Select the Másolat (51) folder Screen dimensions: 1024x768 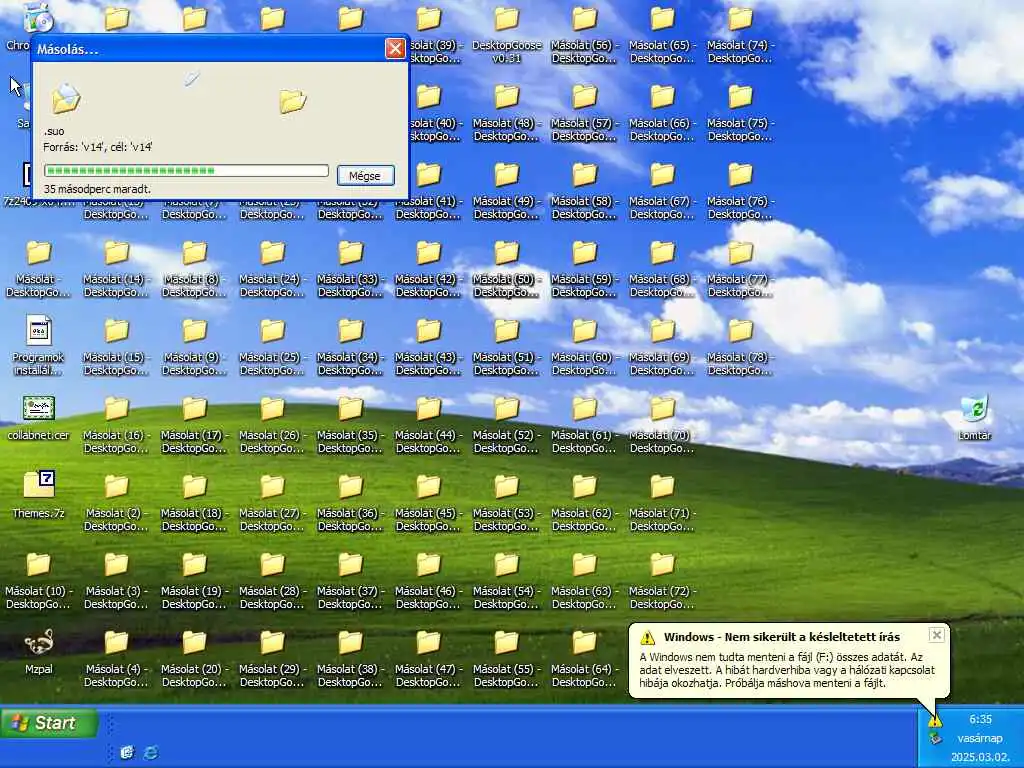tap(507, 346)
